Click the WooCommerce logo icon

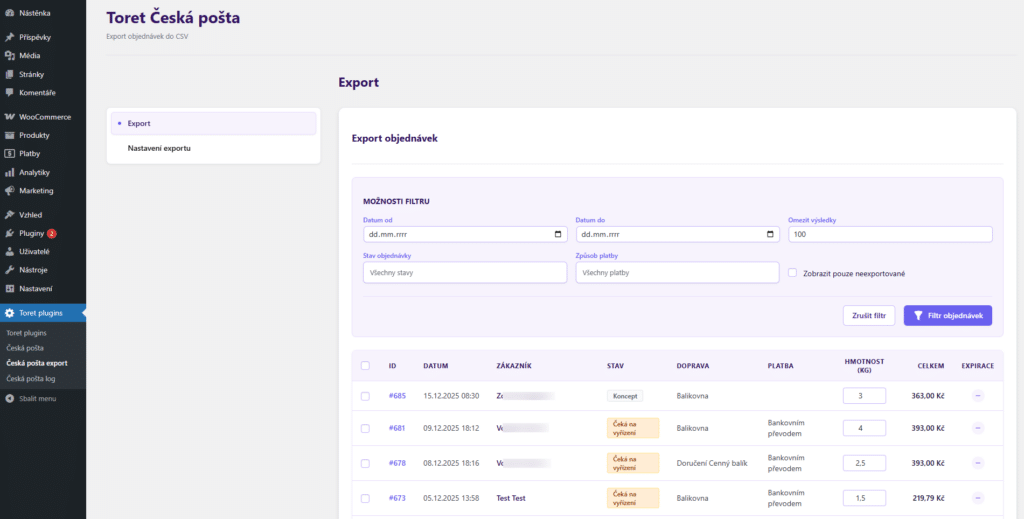pyautogui.click(x=10, y=117)
